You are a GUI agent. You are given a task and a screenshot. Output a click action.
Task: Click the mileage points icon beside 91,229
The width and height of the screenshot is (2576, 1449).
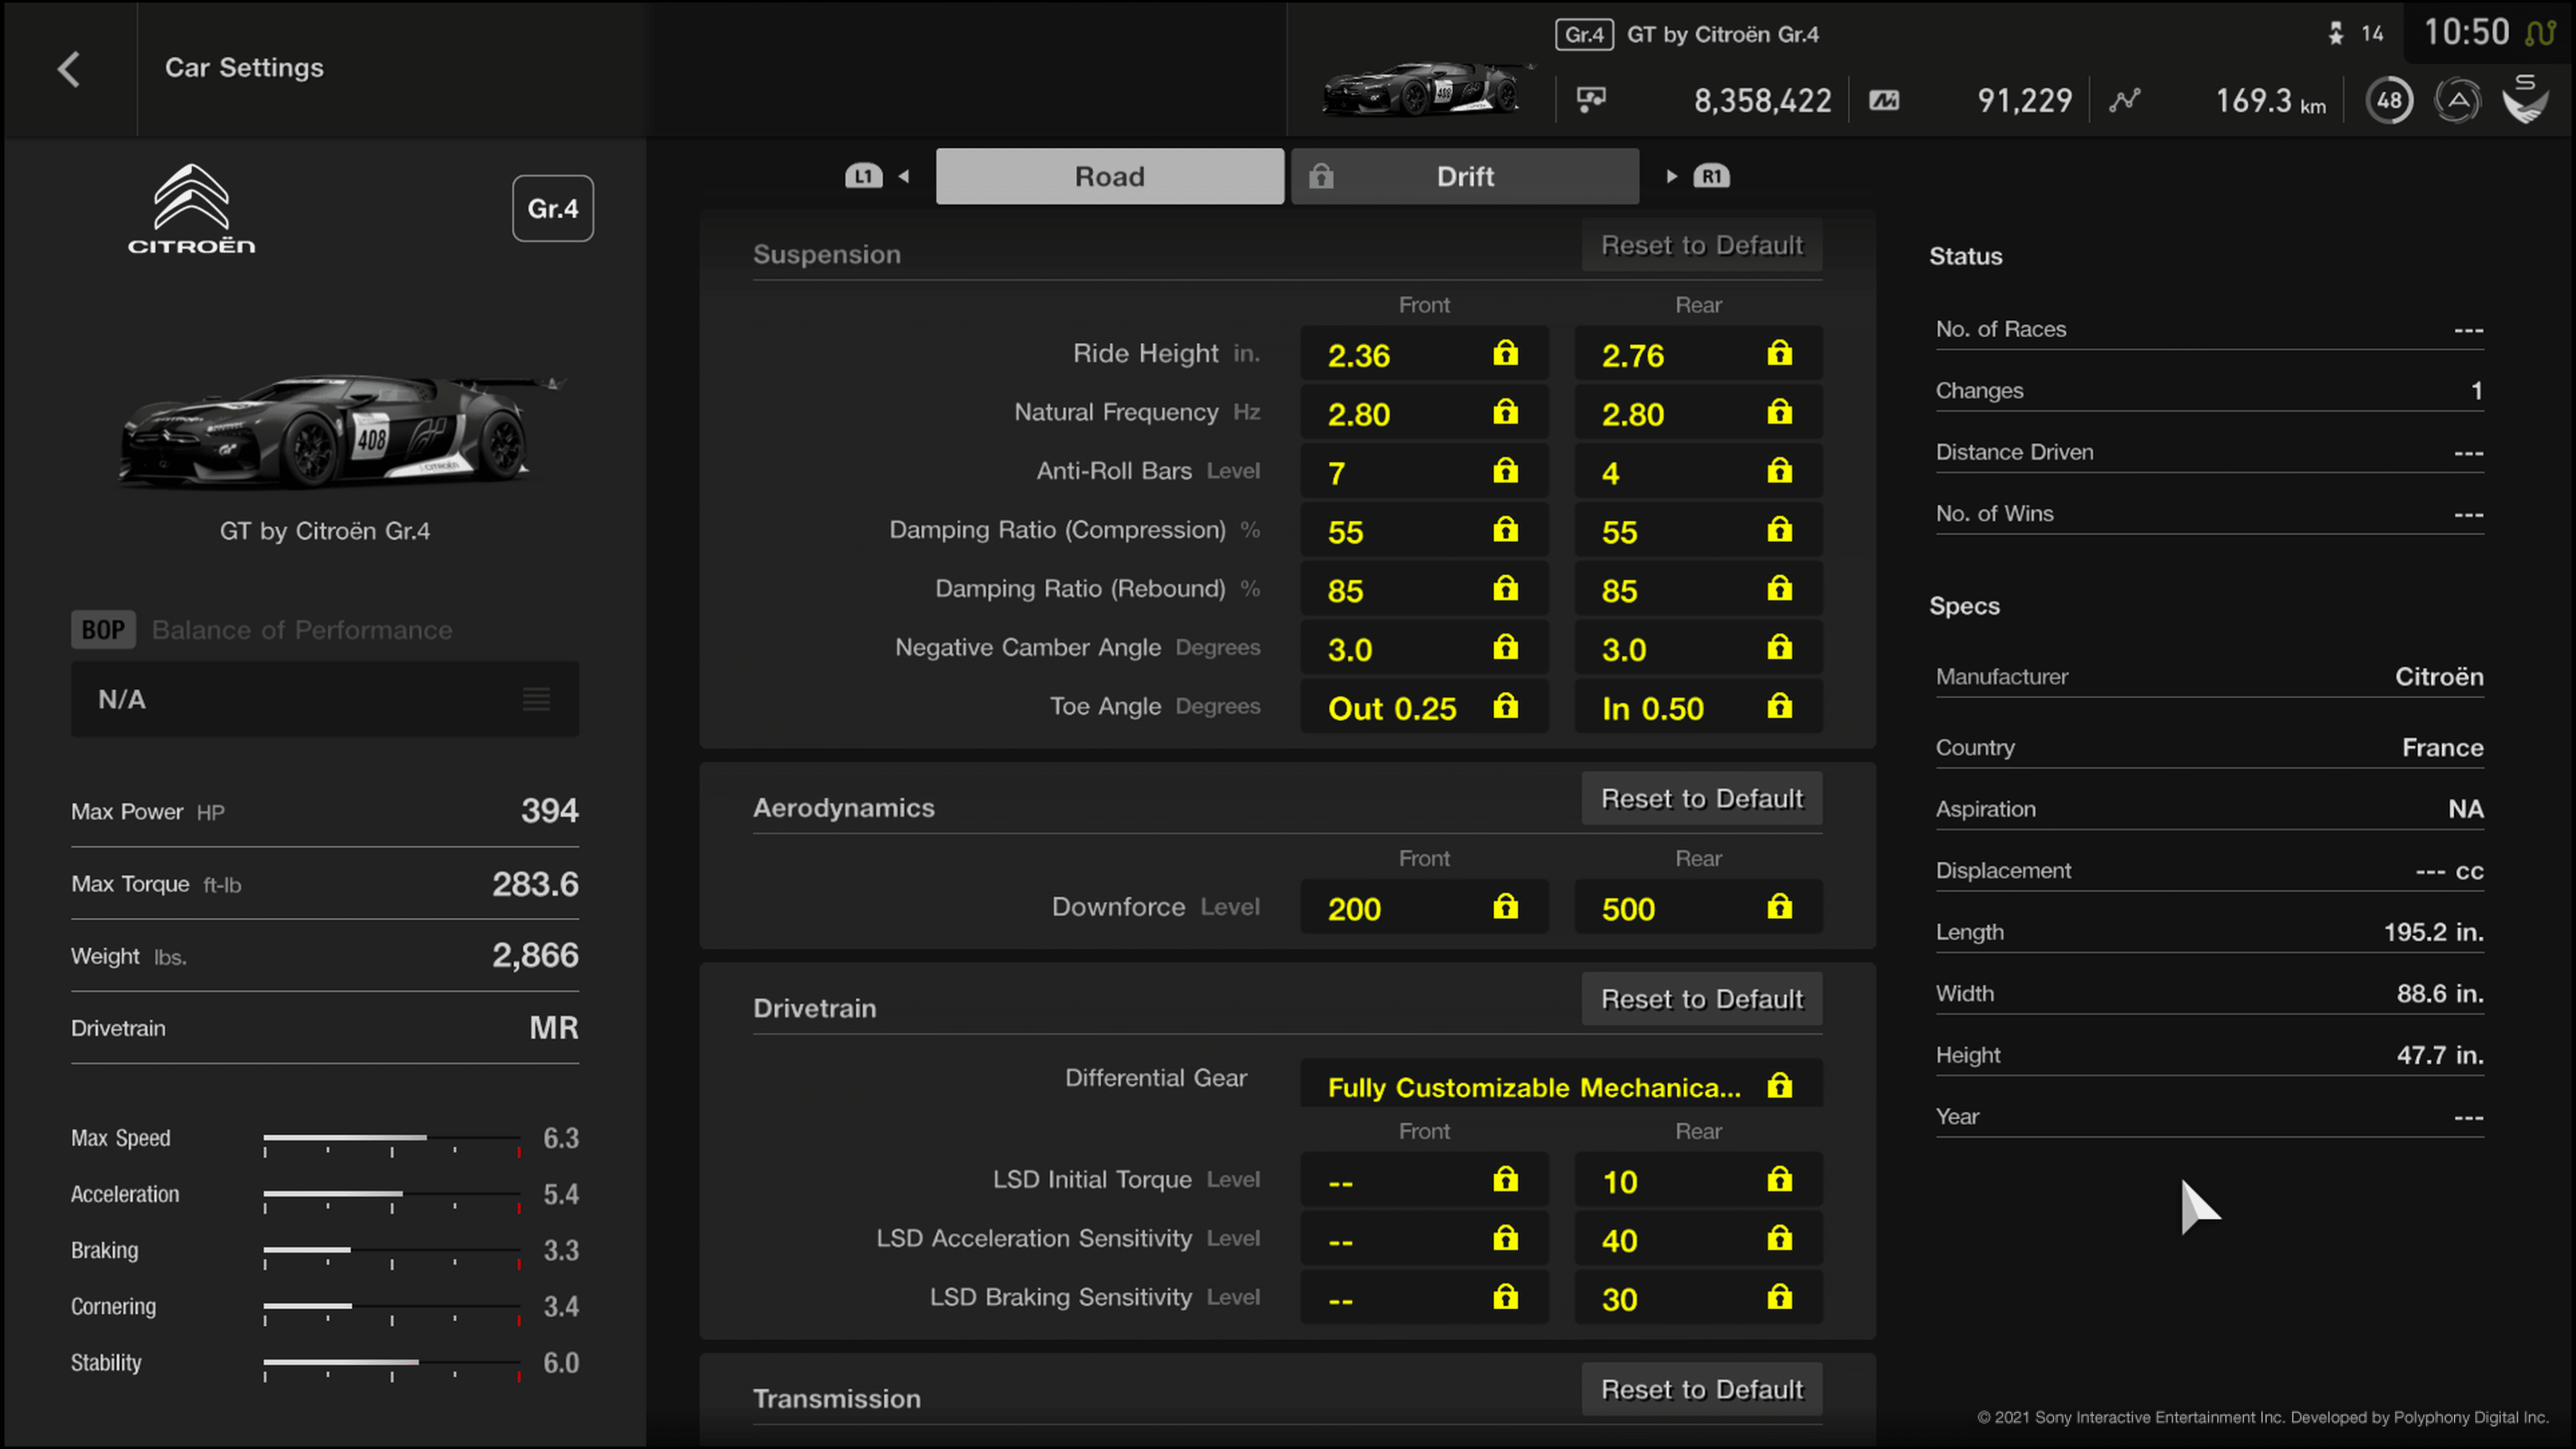pyautogui.click(x=1884, y=100)
